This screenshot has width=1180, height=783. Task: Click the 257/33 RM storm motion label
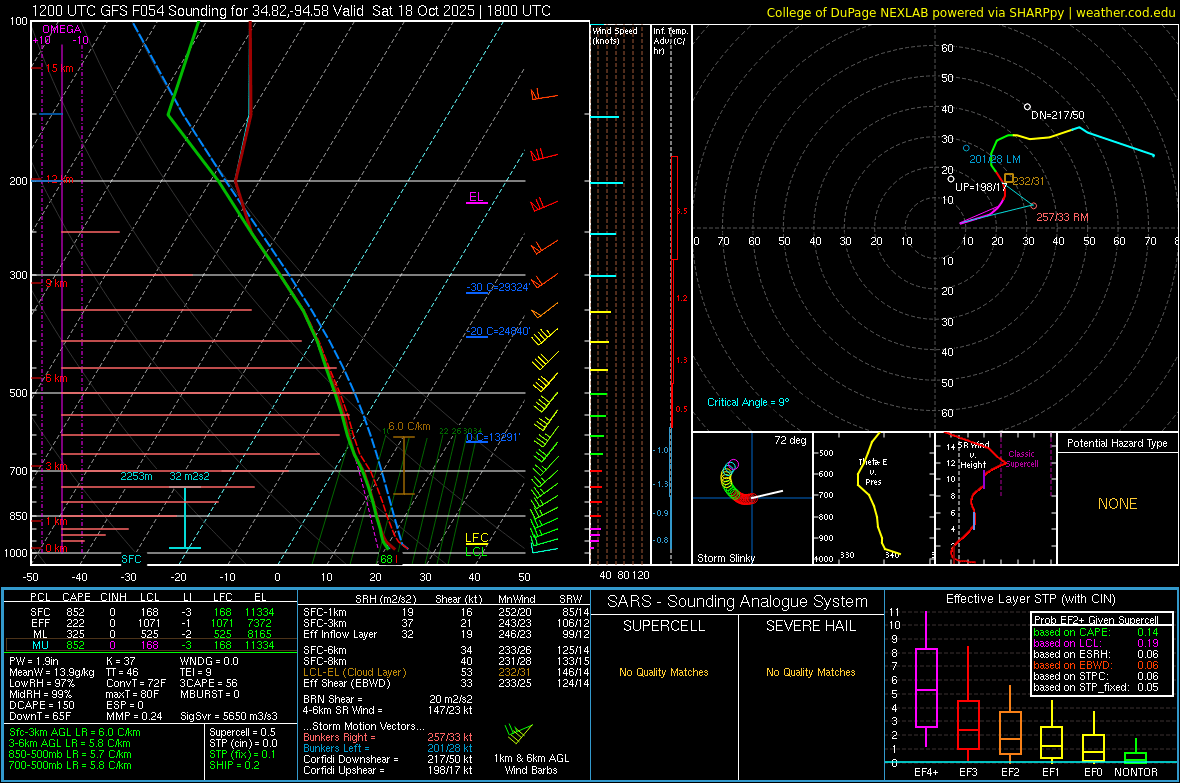[1062, 217]
